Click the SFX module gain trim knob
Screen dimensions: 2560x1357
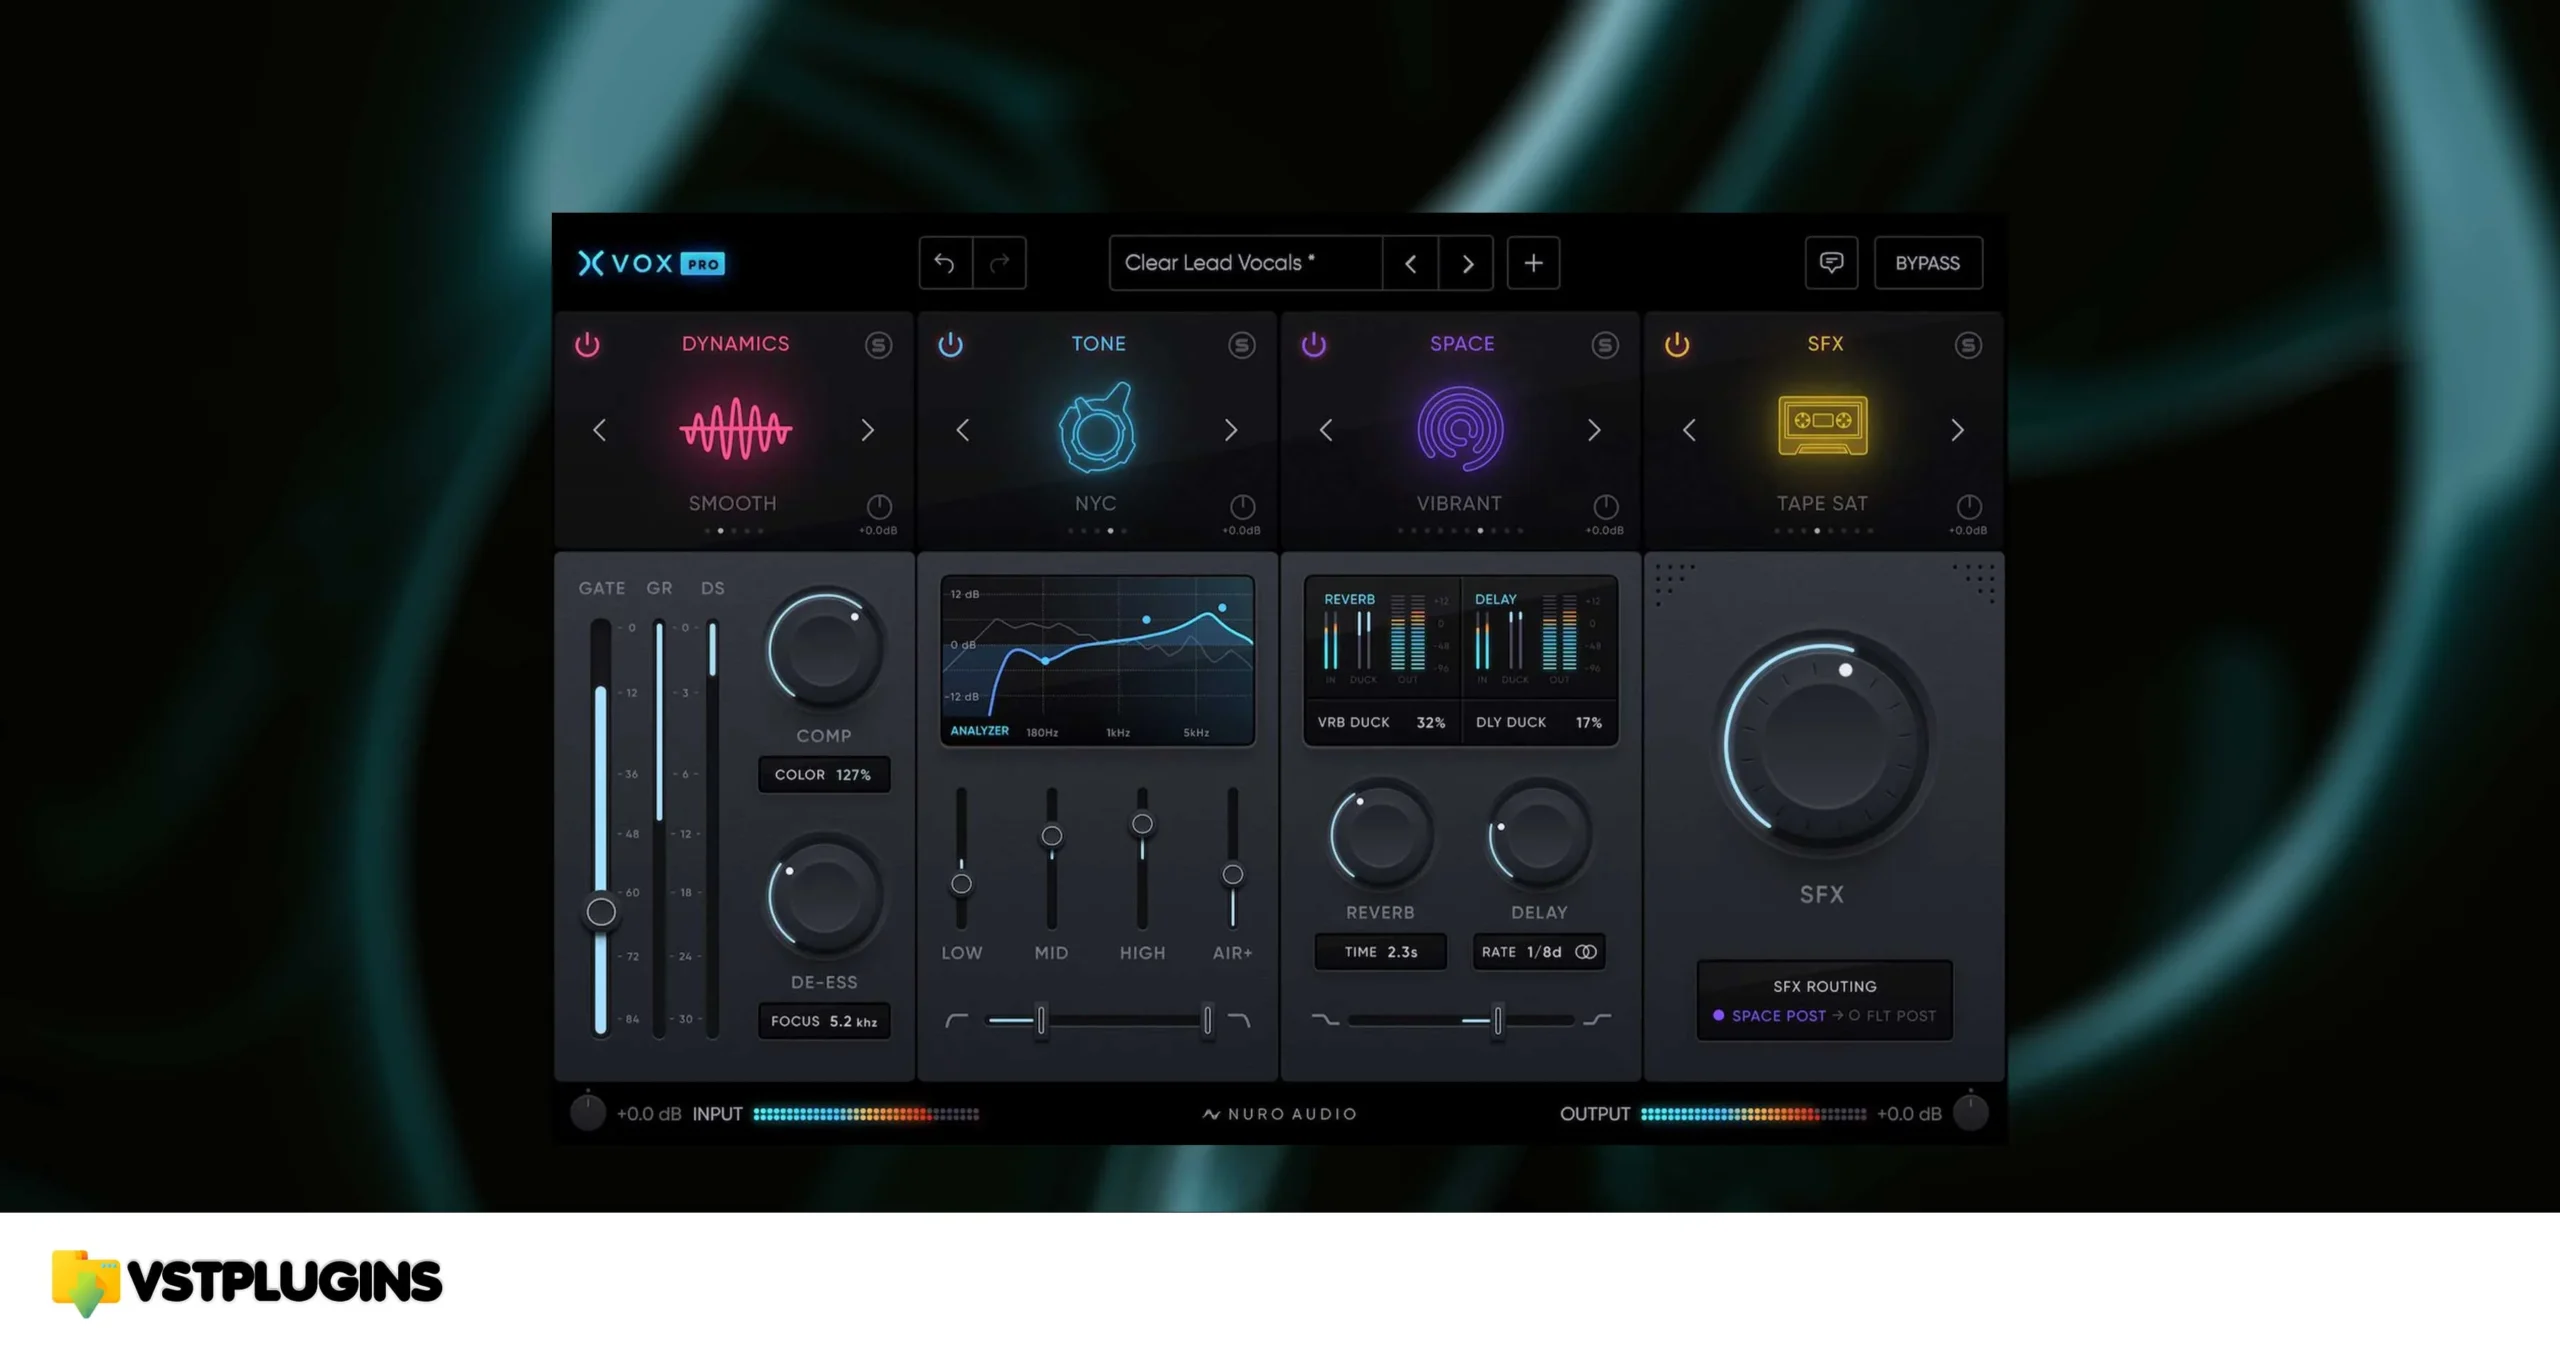1968,505
